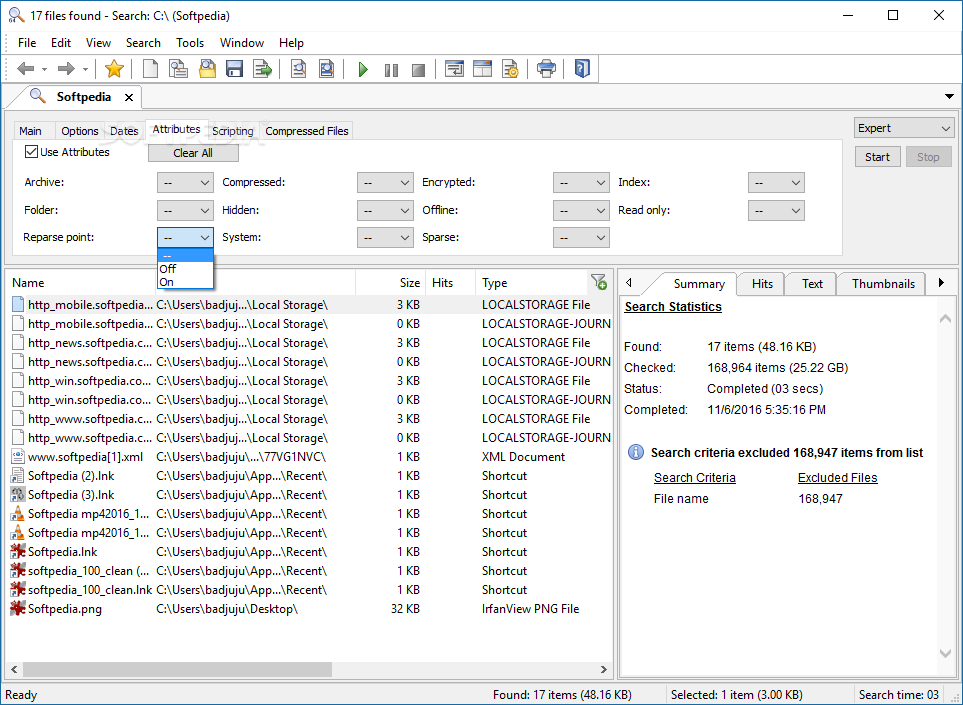Open the Hidden attribute dropdown
This screenshot has width=963, height=705.
(385, 211)
